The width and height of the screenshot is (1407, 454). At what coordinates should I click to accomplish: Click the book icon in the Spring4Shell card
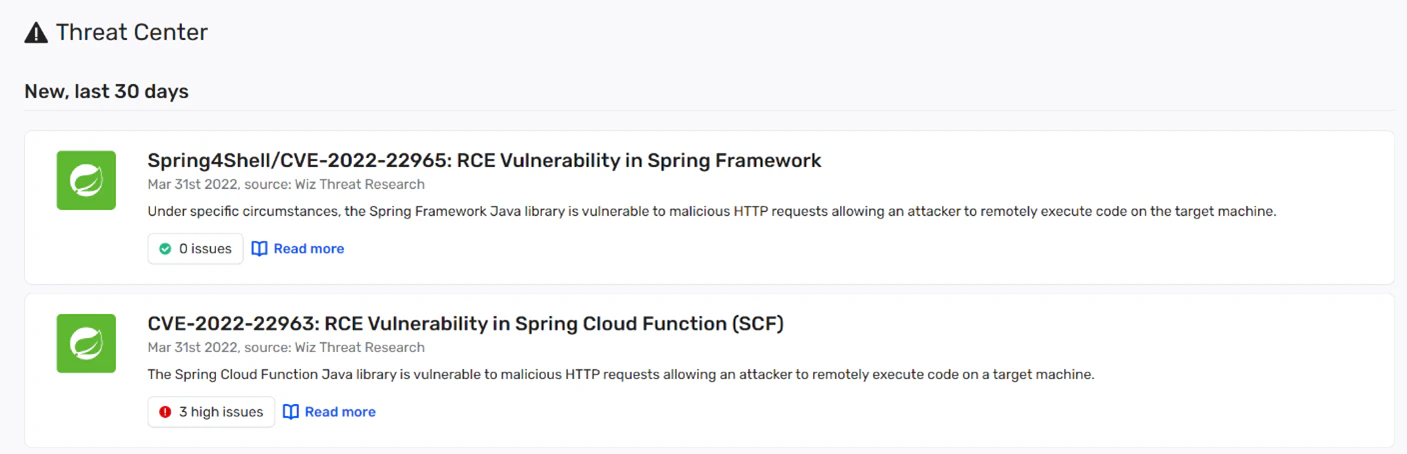pos(259,249)
